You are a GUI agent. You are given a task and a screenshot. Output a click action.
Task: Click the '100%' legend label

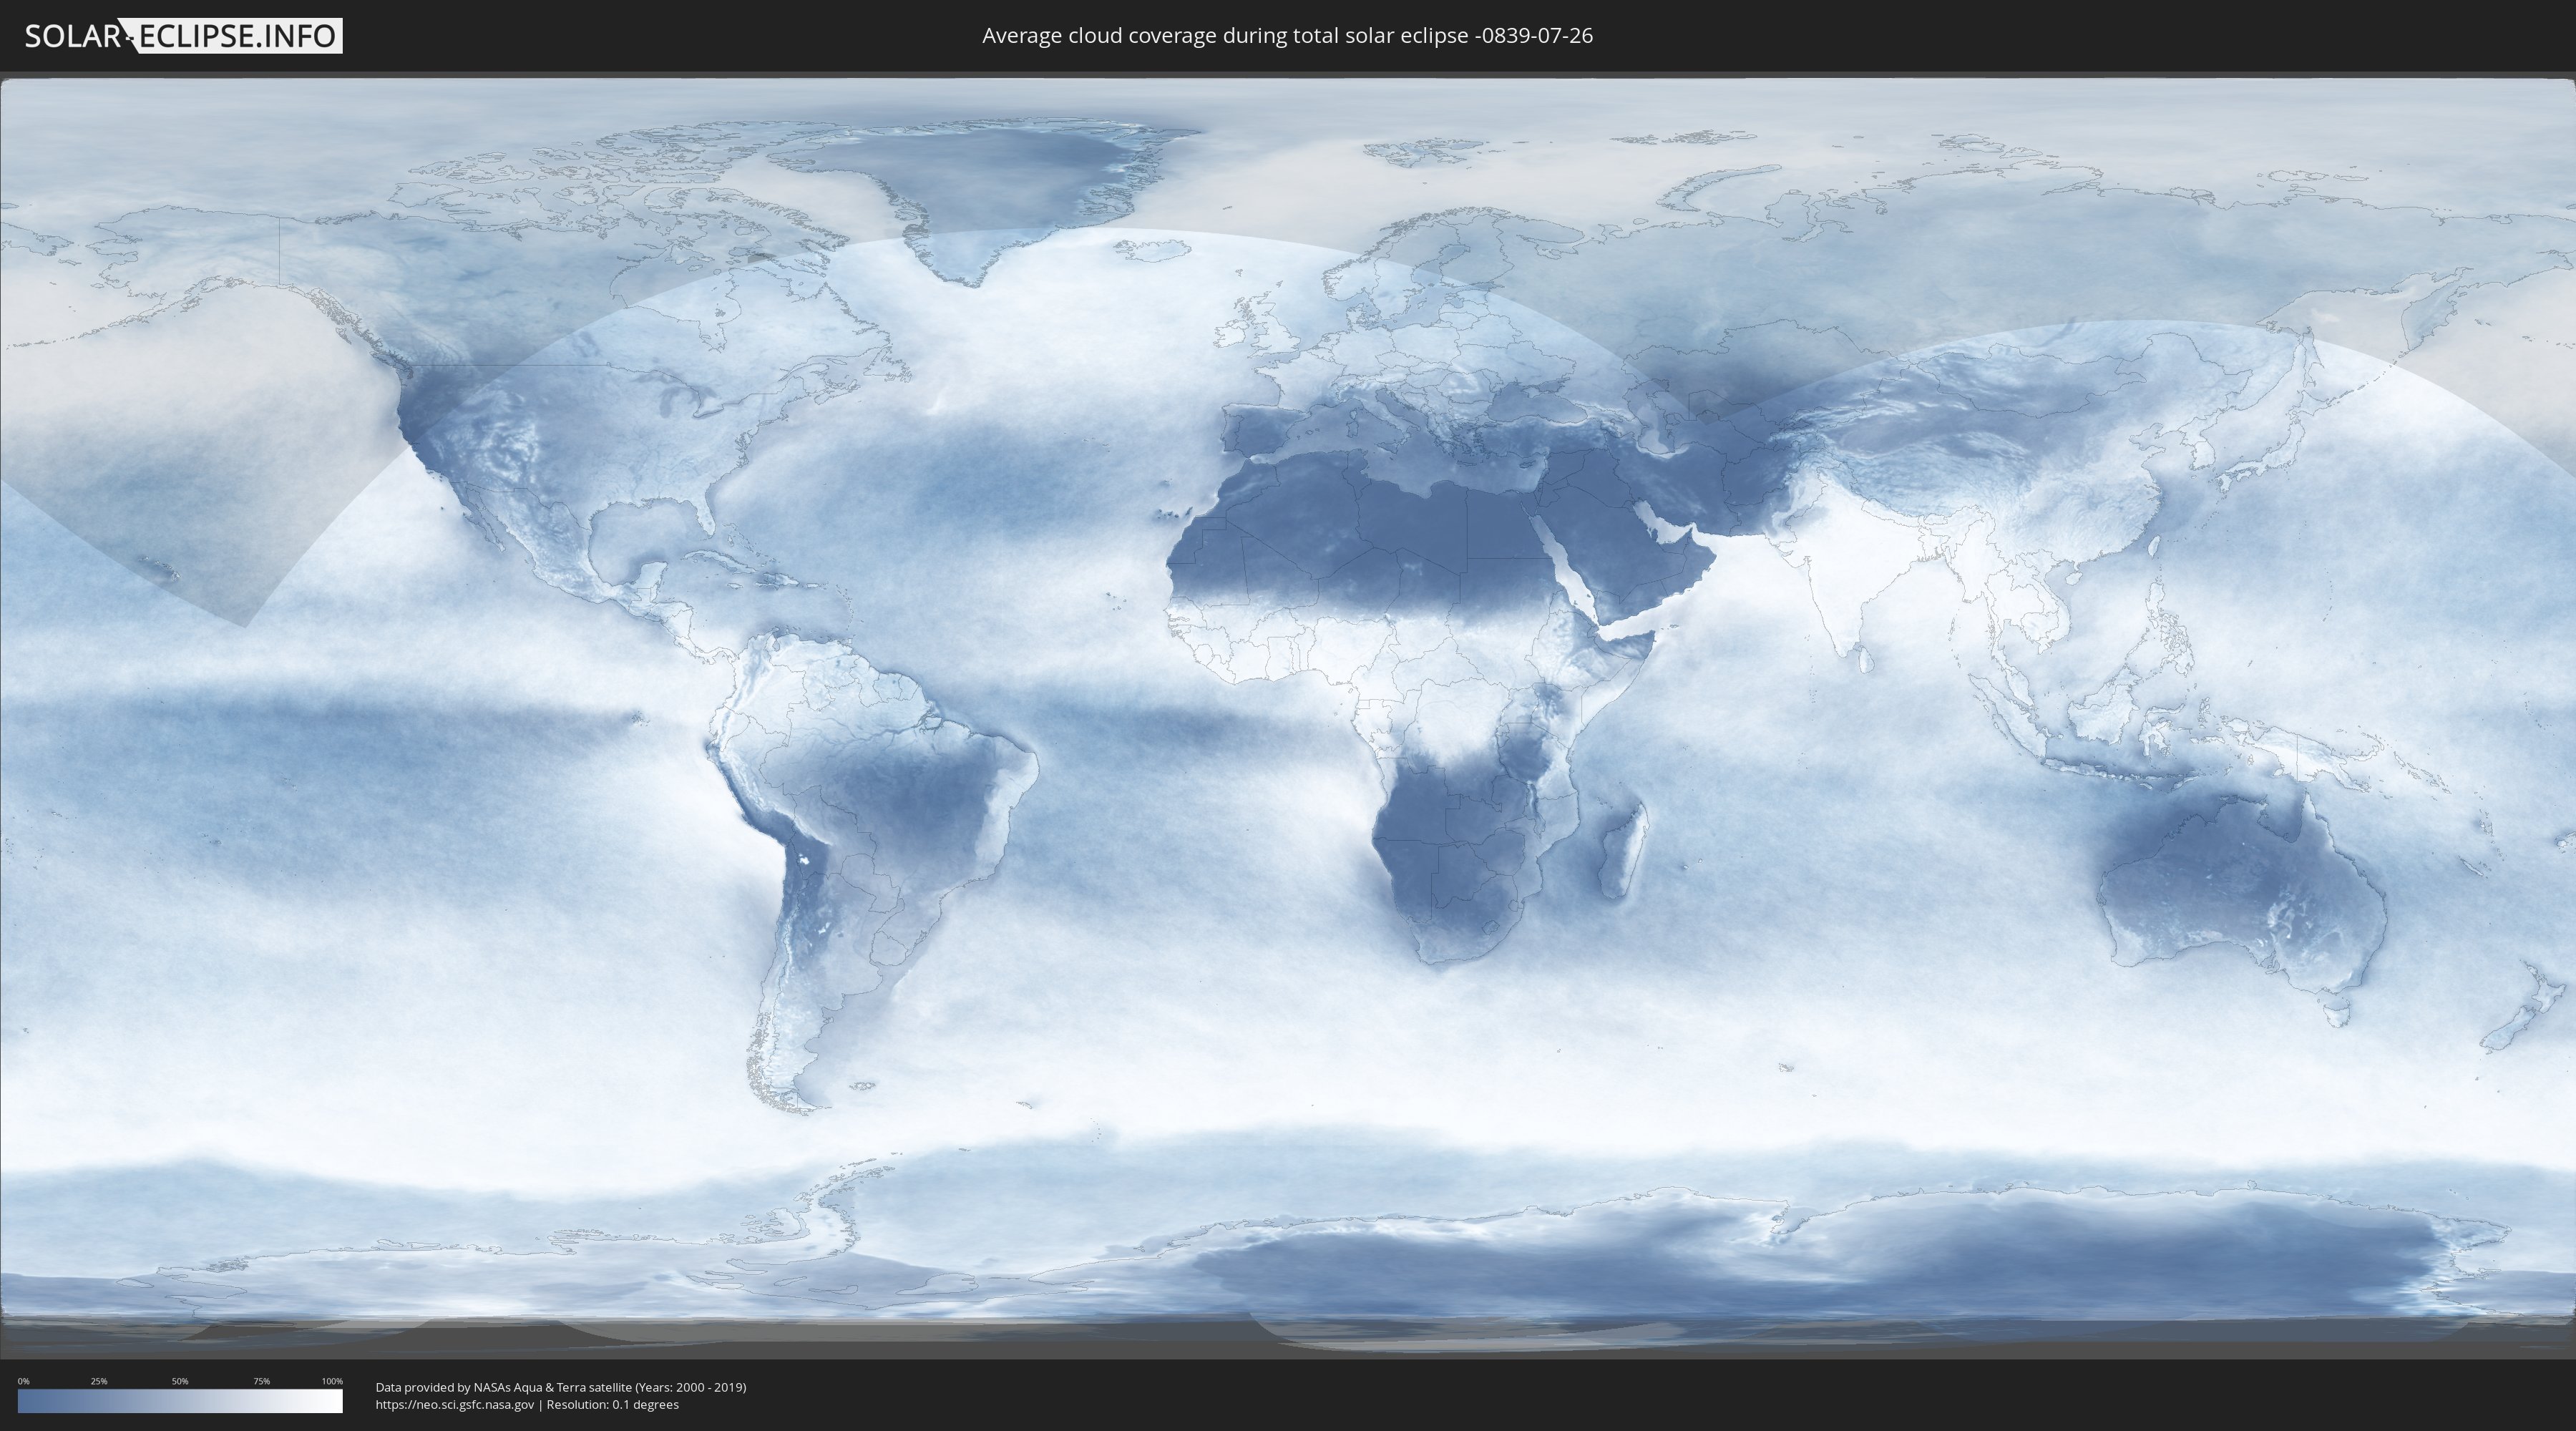pyautogui.click(x=332, y=1381)
